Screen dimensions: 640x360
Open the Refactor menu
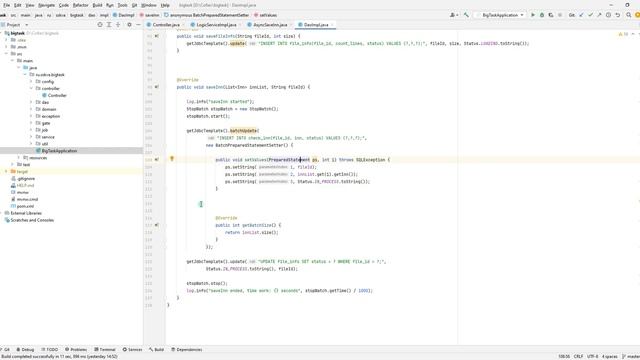click(80, 5)
